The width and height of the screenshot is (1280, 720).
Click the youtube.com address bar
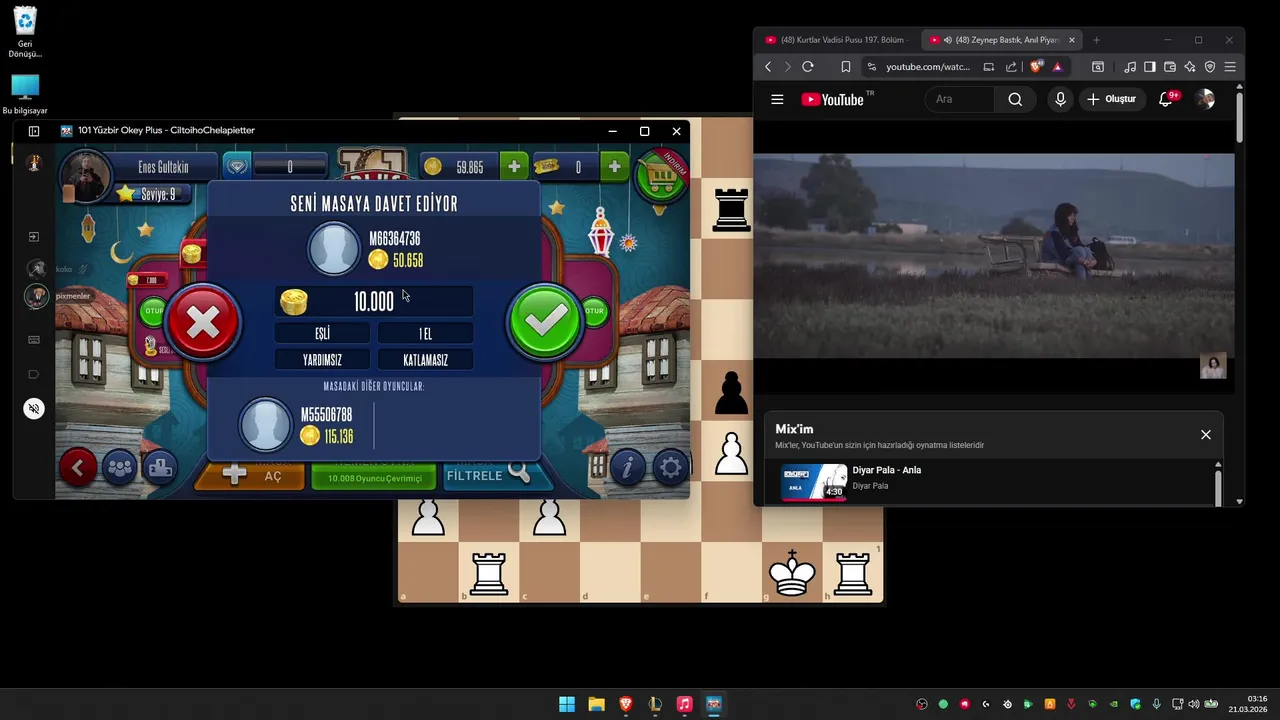pyautogui.click(x=927, y=67)
